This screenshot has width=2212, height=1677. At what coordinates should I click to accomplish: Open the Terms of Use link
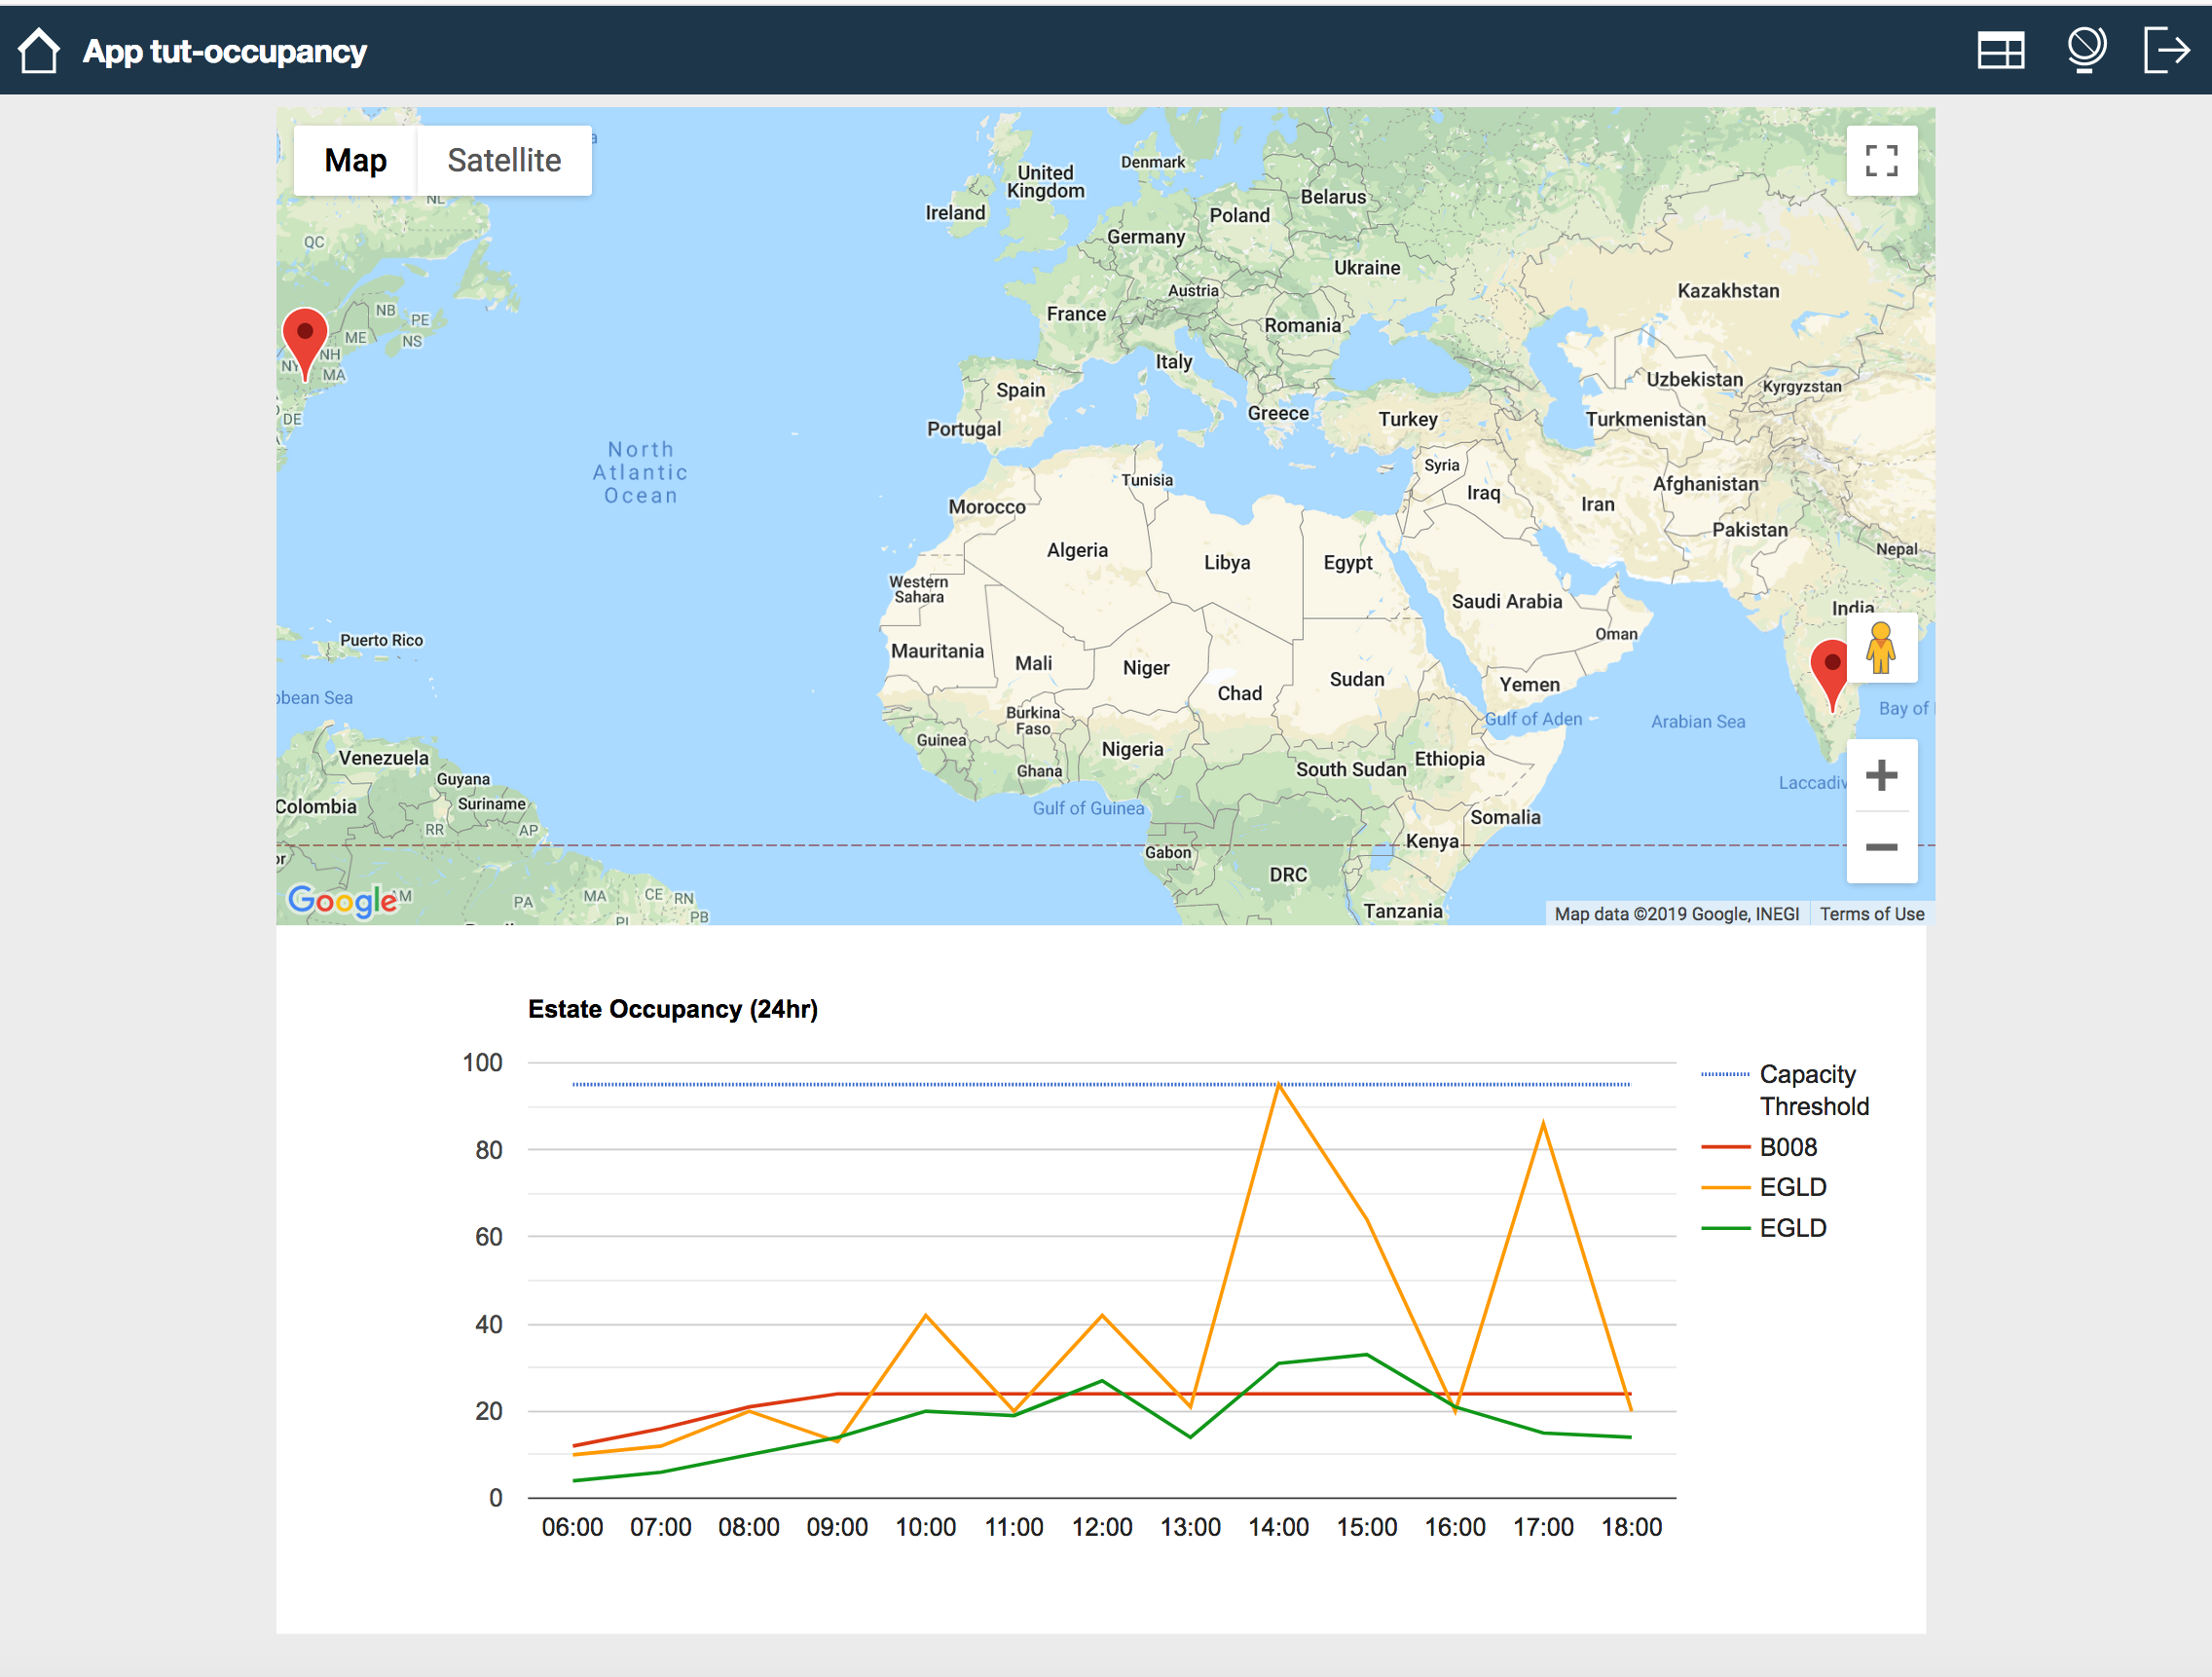point(1871,913)
